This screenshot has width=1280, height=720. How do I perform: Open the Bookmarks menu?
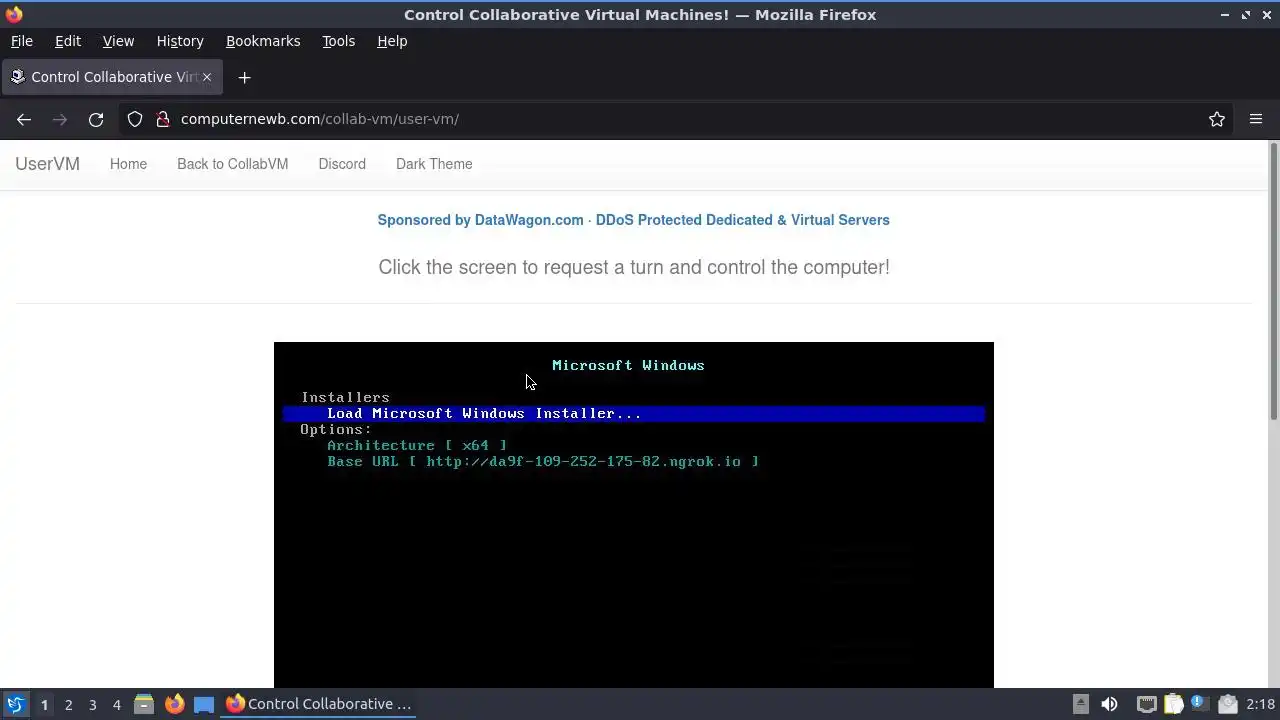[x=263, y=41]
